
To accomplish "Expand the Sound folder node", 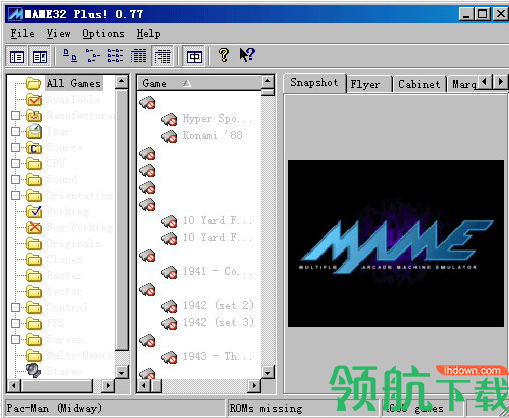I will coord(15,179).
